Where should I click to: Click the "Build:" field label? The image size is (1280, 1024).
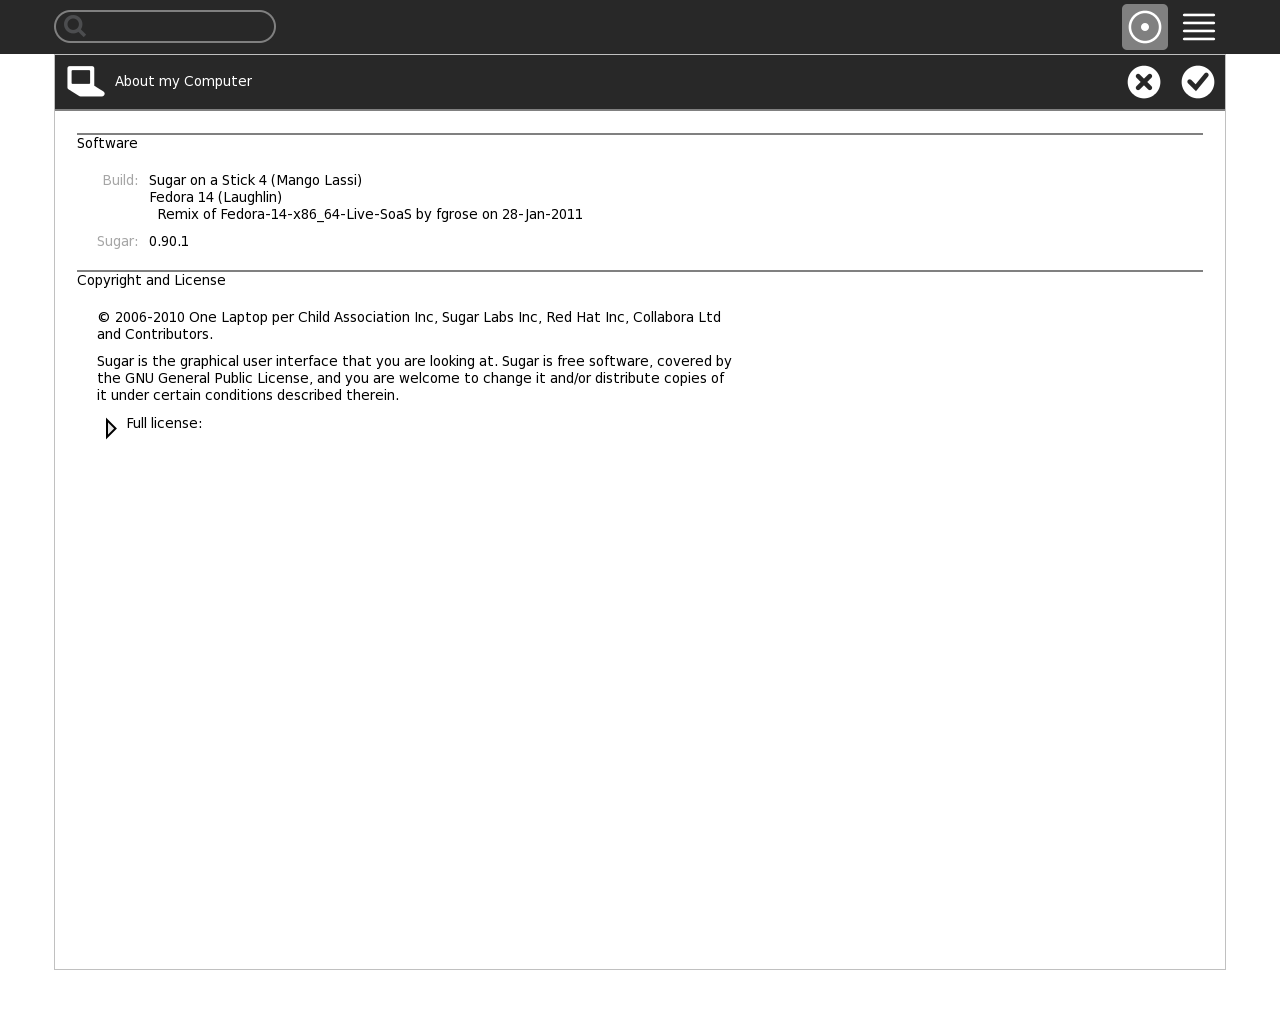(x=120, y=180)
